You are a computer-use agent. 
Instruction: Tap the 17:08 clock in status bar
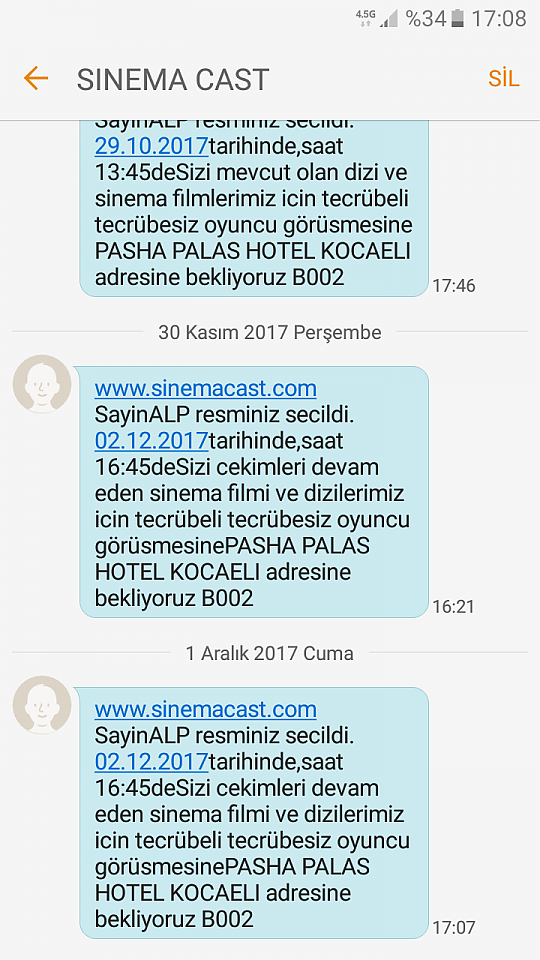tap(498, 18)
